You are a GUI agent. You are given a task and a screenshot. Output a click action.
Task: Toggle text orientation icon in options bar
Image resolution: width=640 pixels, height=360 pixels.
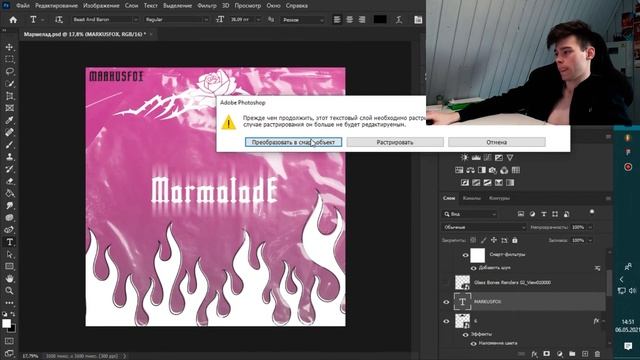[59, 20]
